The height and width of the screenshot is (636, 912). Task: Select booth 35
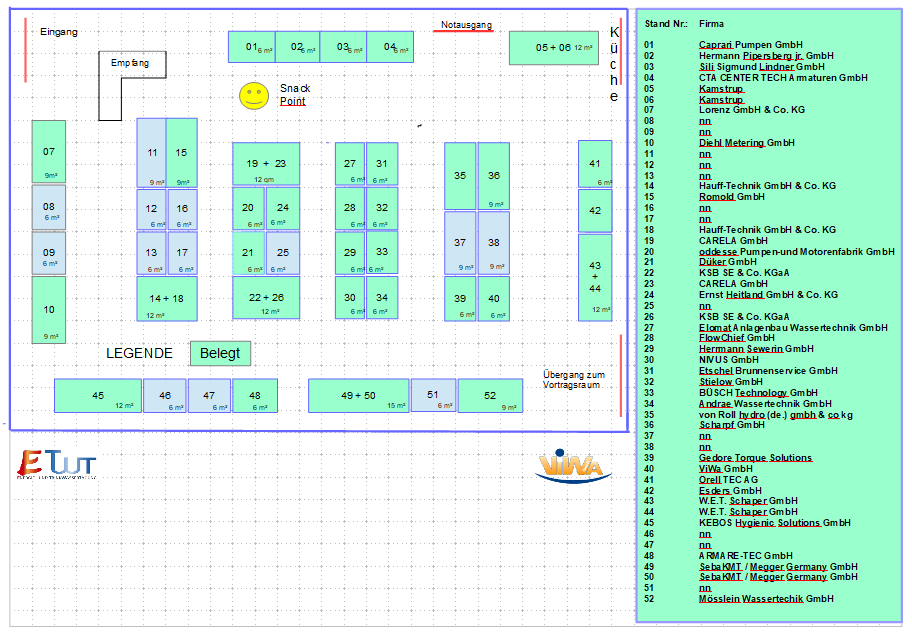pos(460,176)
